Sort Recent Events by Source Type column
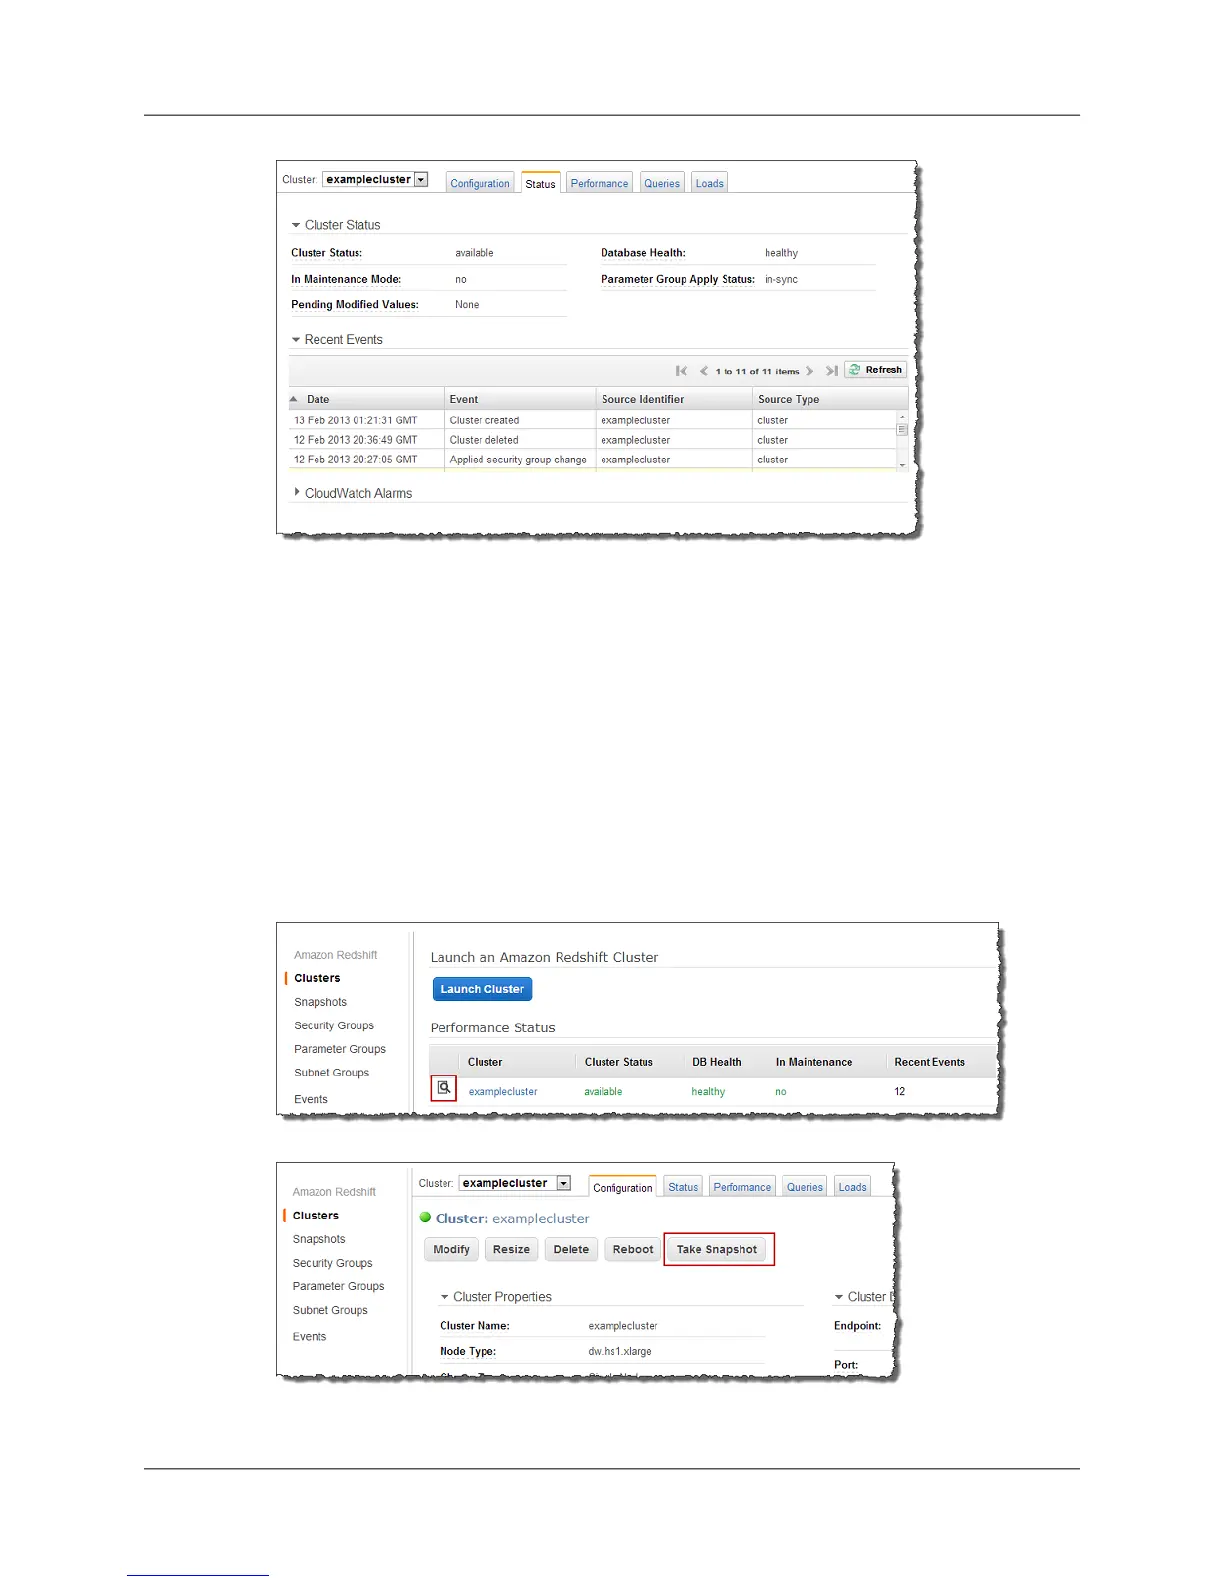 point(830,399)
